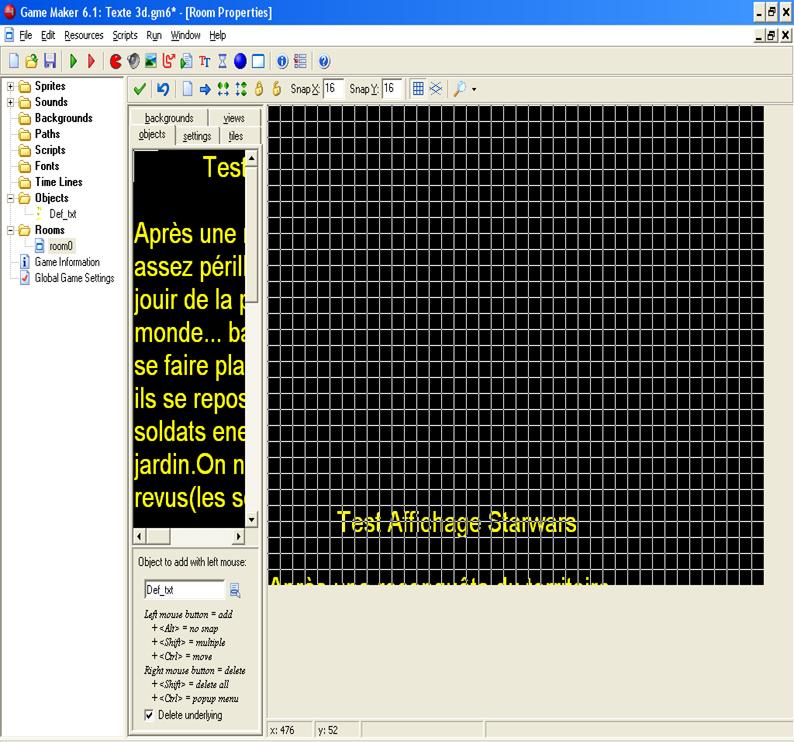The width and height of the screenshot is (794, 742).
Task: Add a script resource
Action: click(186, 61)
